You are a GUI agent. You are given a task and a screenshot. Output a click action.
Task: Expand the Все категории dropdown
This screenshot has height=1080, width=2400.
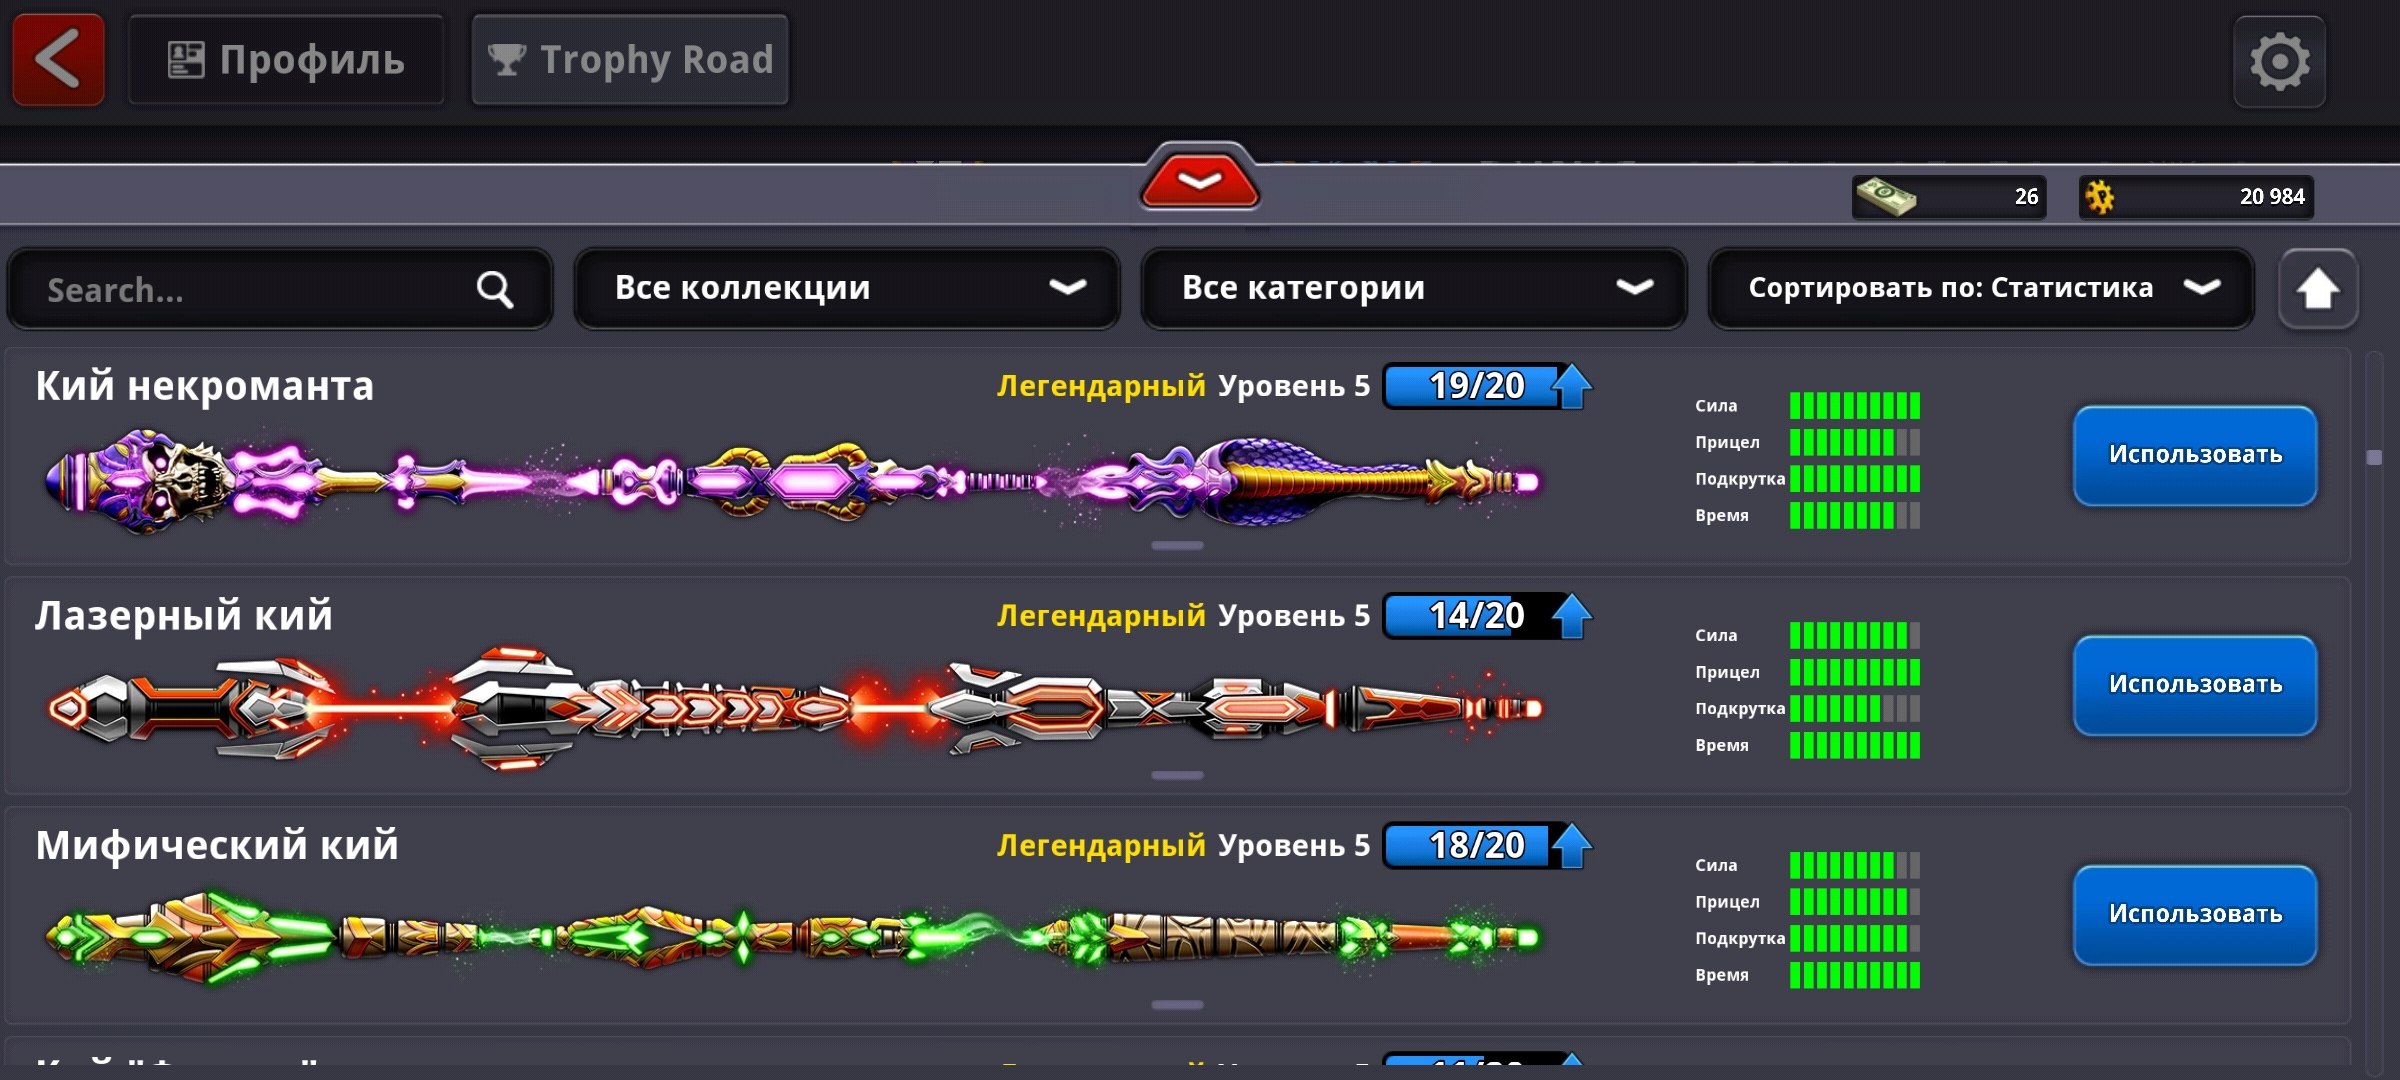[x=1414, y=288]
